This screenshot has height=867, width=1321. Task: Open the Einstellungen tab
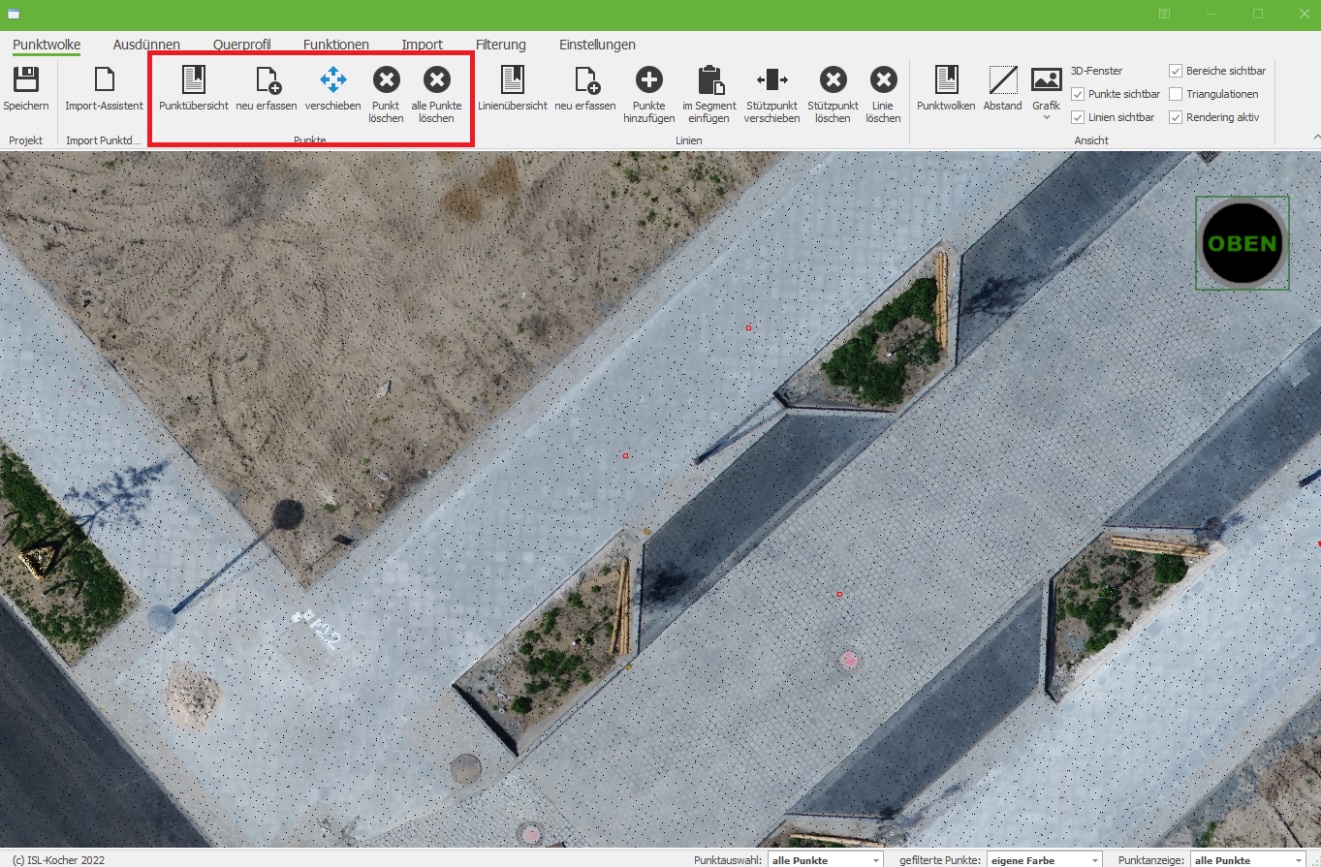click(x=597, y=45)
